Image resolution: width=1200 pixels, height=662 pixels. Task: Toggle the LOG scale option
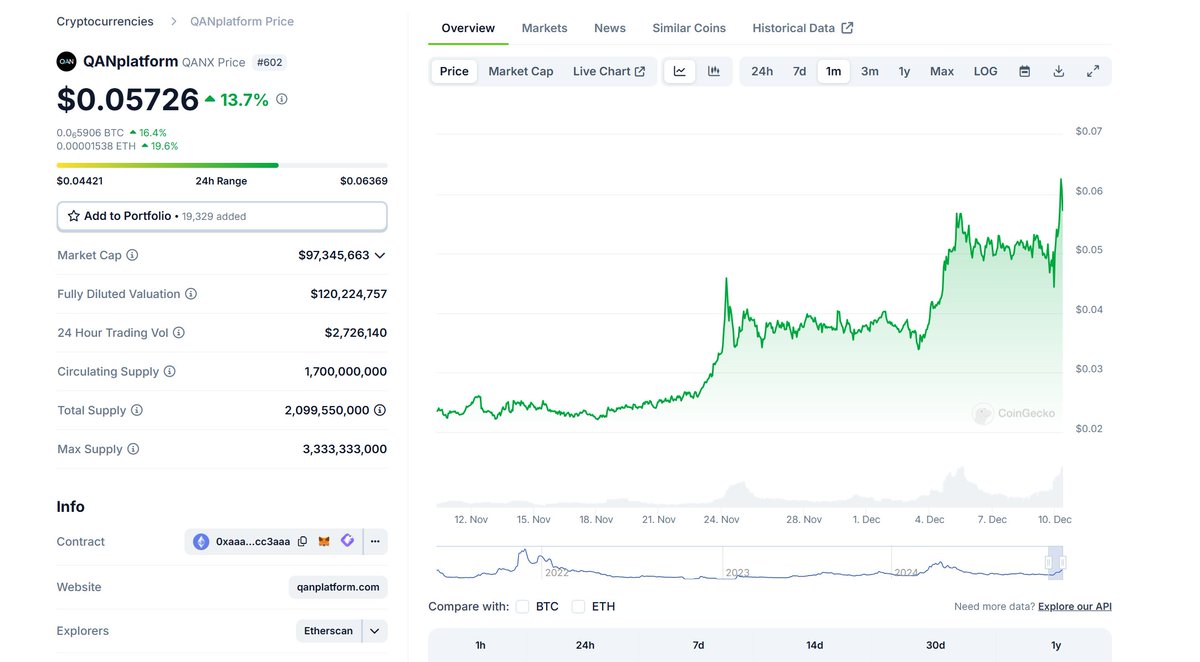986,71
